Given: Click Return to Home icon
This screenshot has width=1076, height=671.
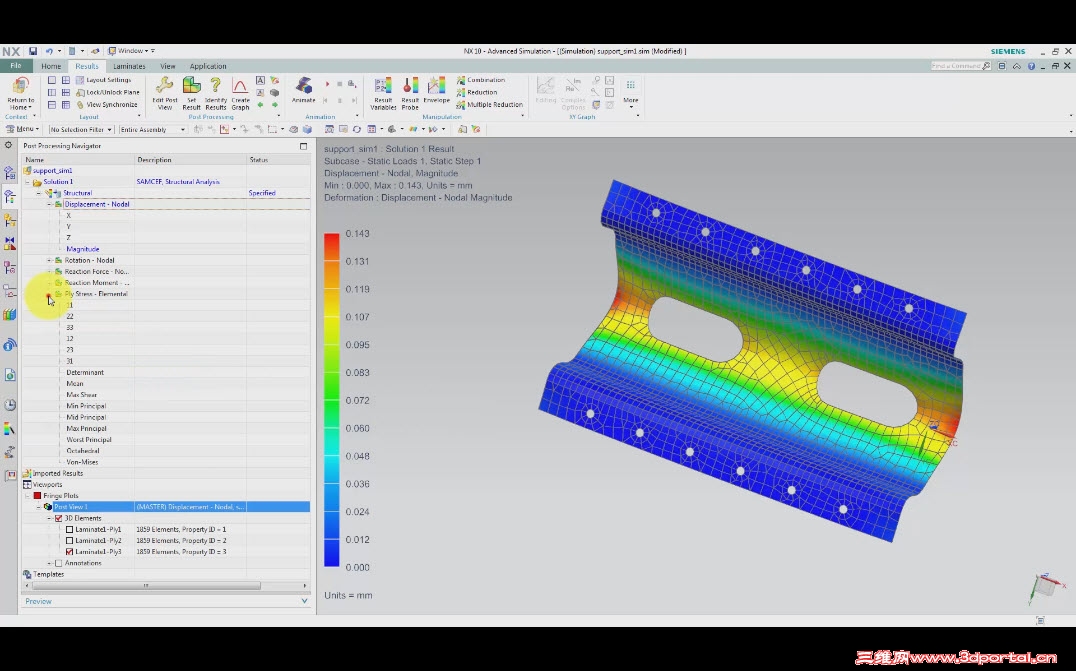Looking at the screenshot, I should [x=21, y=93].
